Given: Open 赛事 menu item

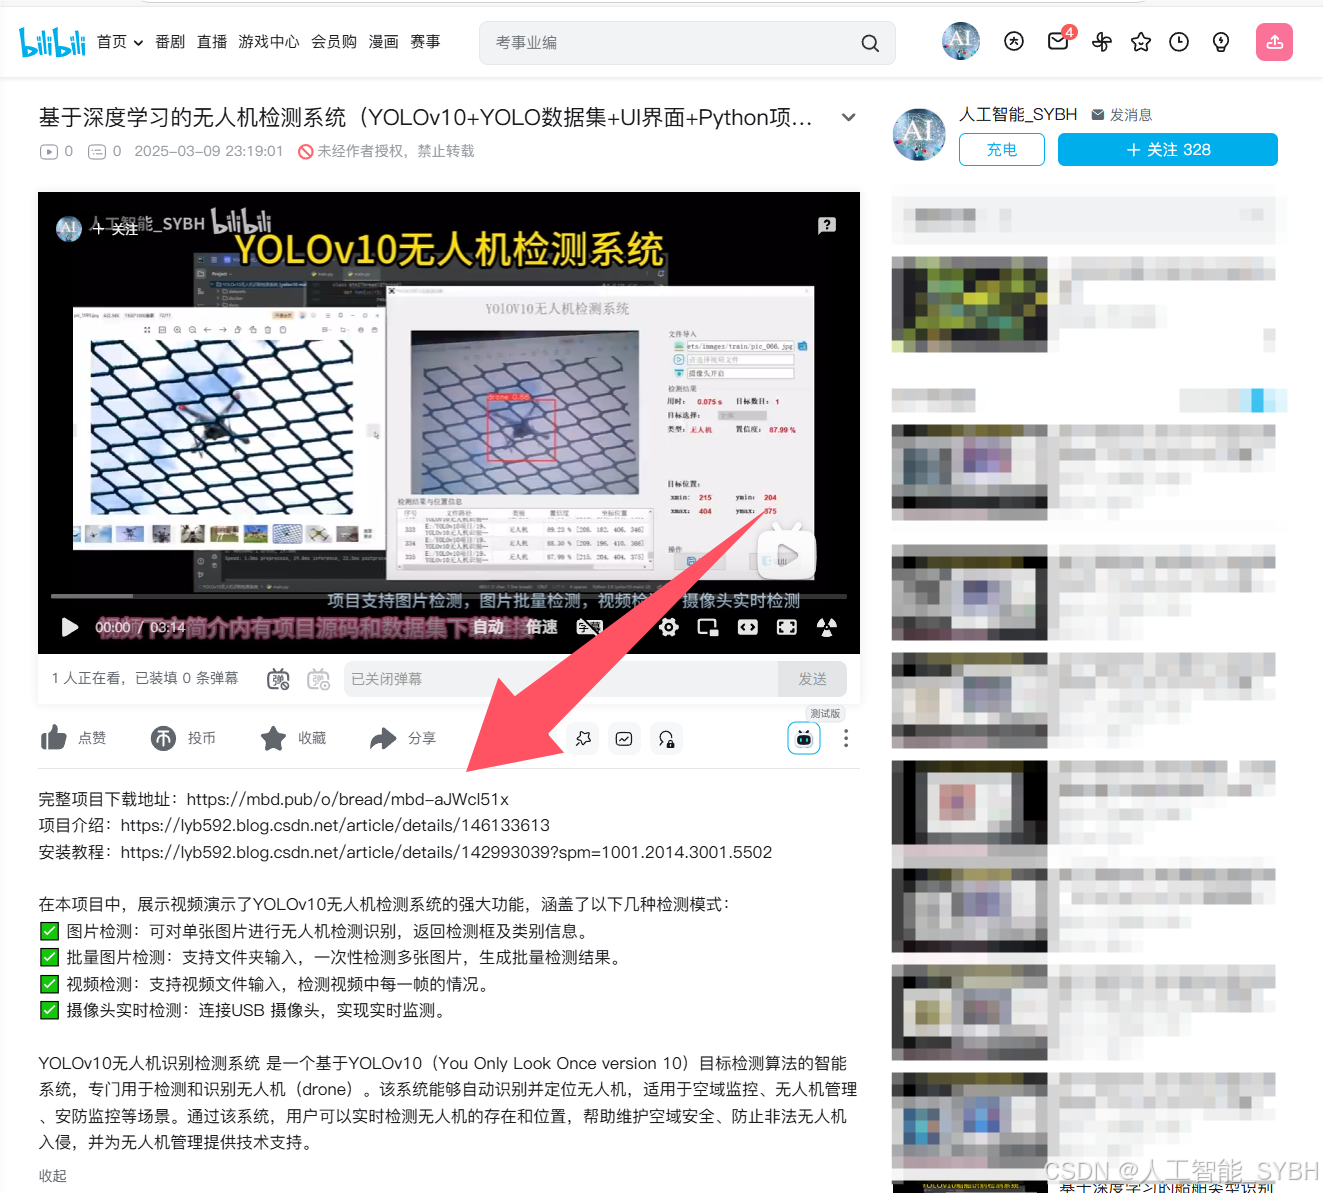Looking at the screenshot, I should click(425, 42).
